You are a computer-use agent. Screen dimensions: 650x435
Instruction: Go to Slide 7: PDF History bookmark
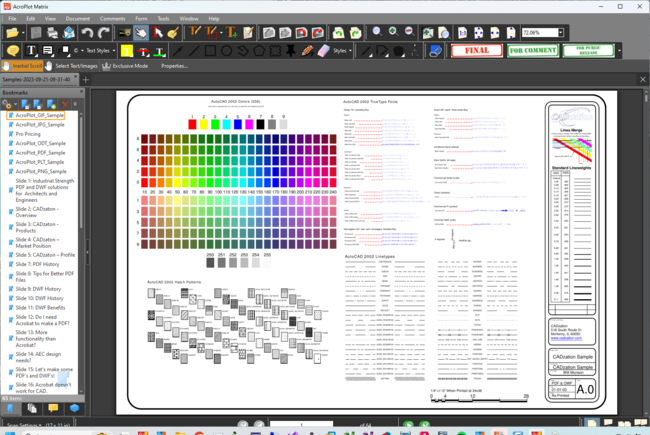[37, 264]
